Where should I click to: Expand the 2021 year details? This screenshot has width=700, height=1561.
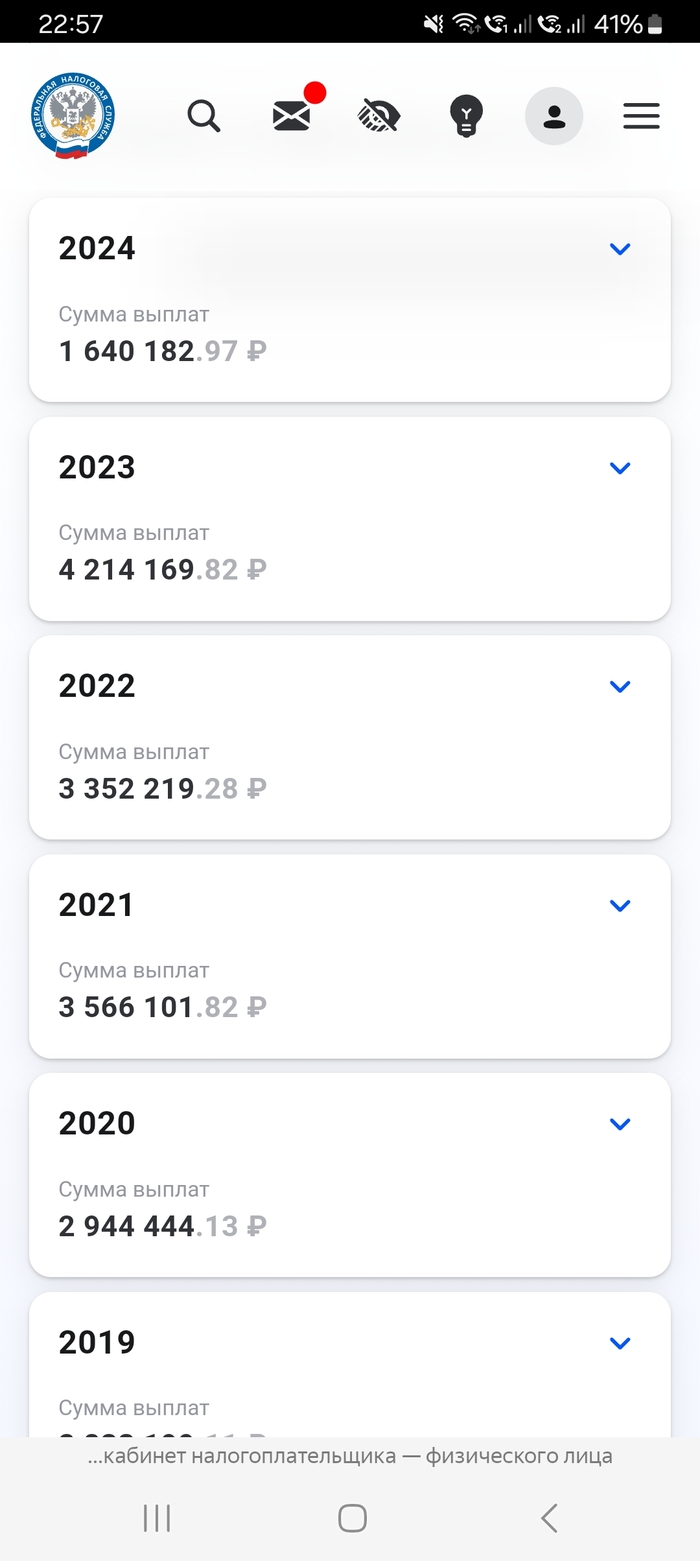[620, 905]
